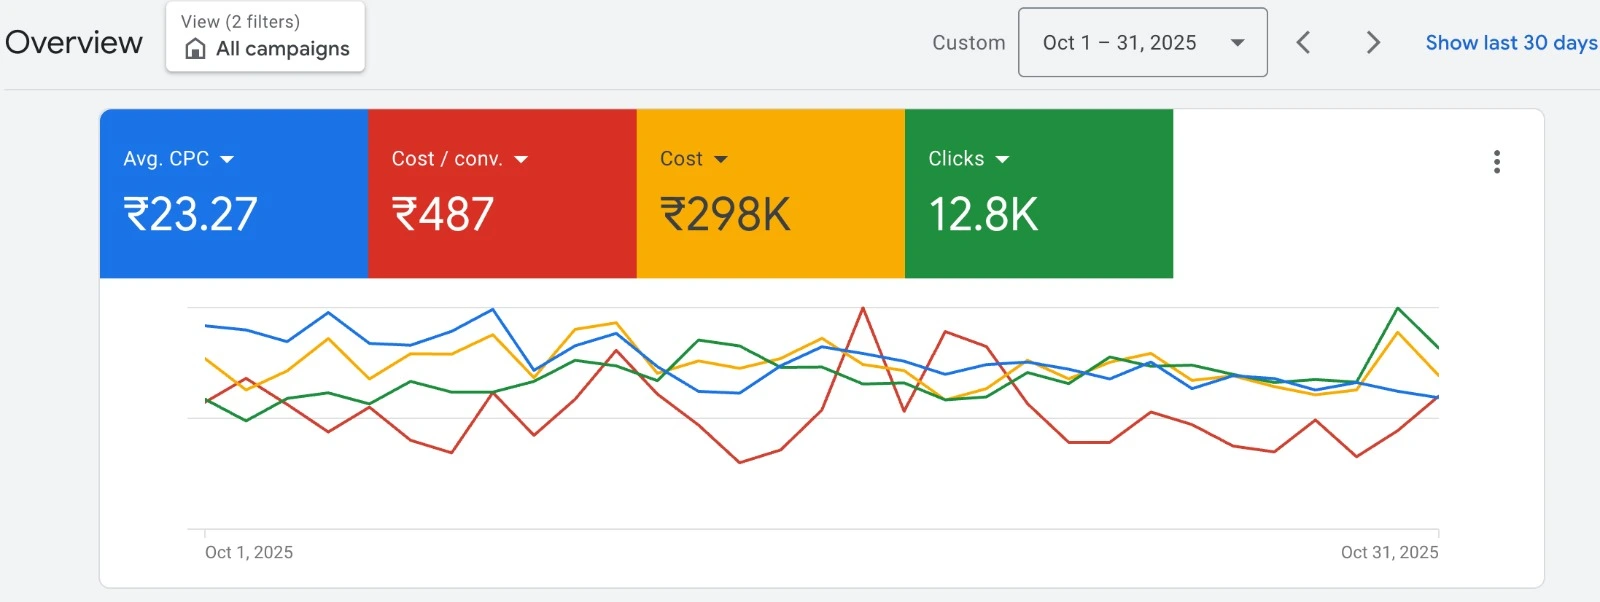The image size is (1600, 602).
Task: Open the Clicks metric dropdown arrow
Action: (1002, 160)
